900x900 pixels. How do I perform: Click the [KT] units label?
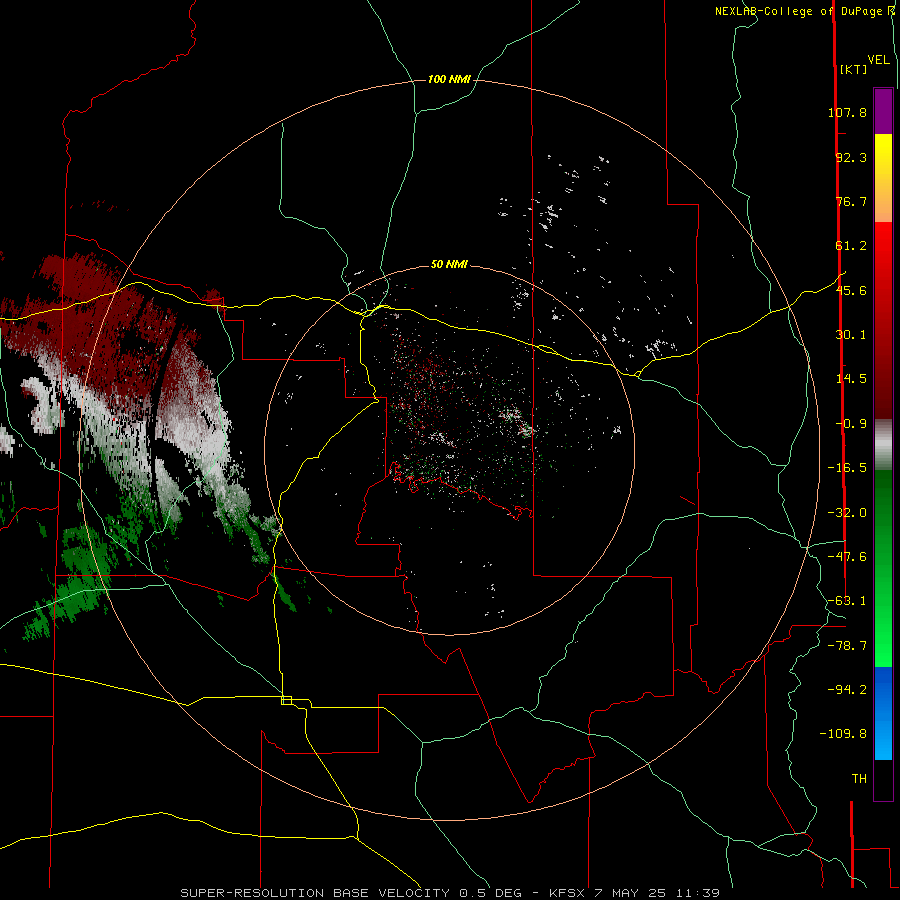click(x=853, y=69)
